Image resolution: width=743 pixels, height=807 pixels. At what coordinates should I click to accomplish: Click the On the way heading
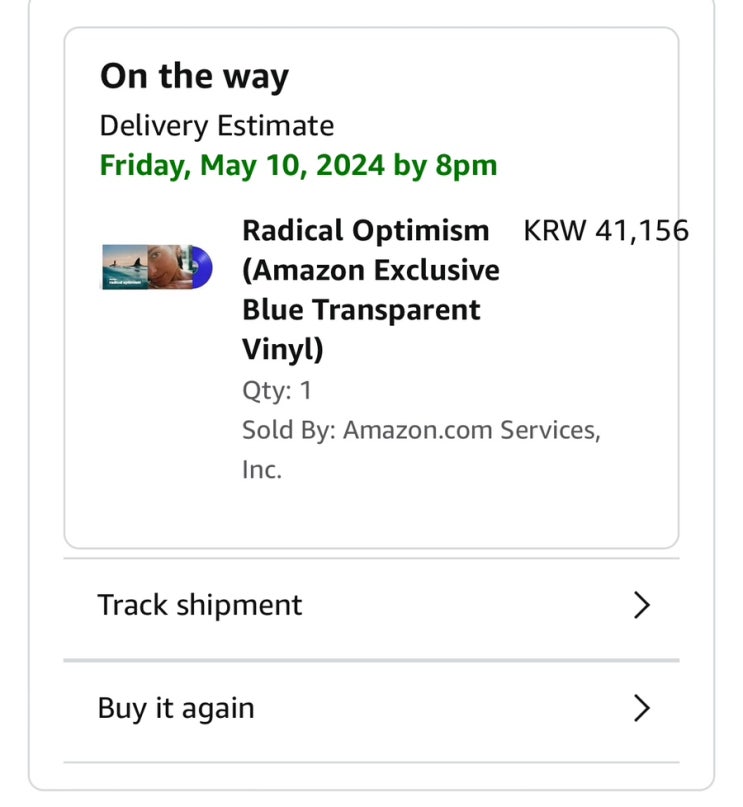pyautogui.click(x=194, y=76)
